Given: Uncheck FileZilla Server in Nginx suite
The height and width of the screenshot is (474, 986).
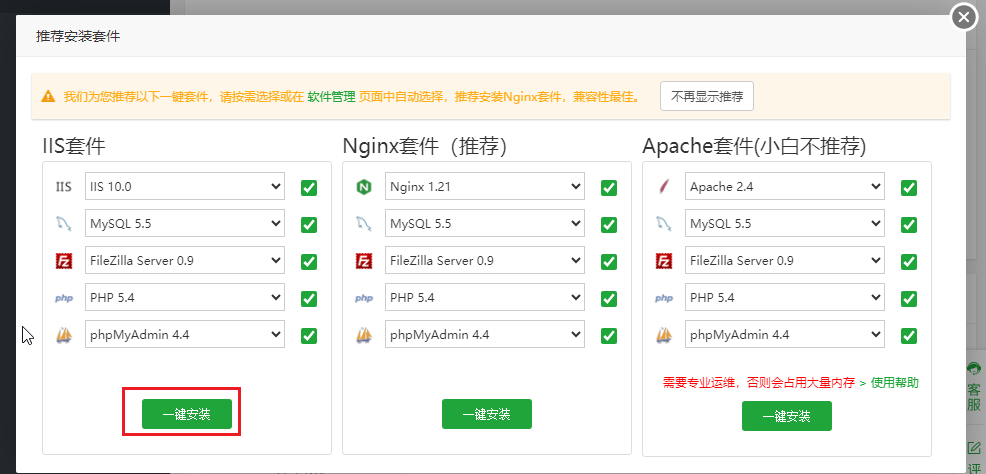Looking at the screenshot, I should click(609, 262).
